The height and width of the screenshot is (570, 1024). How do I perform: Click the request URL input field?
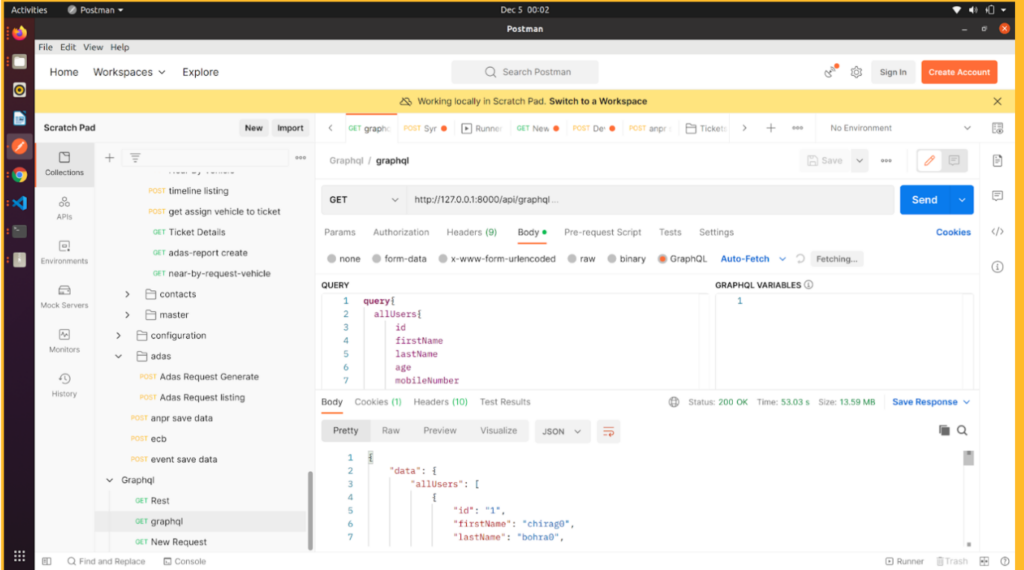650,200
